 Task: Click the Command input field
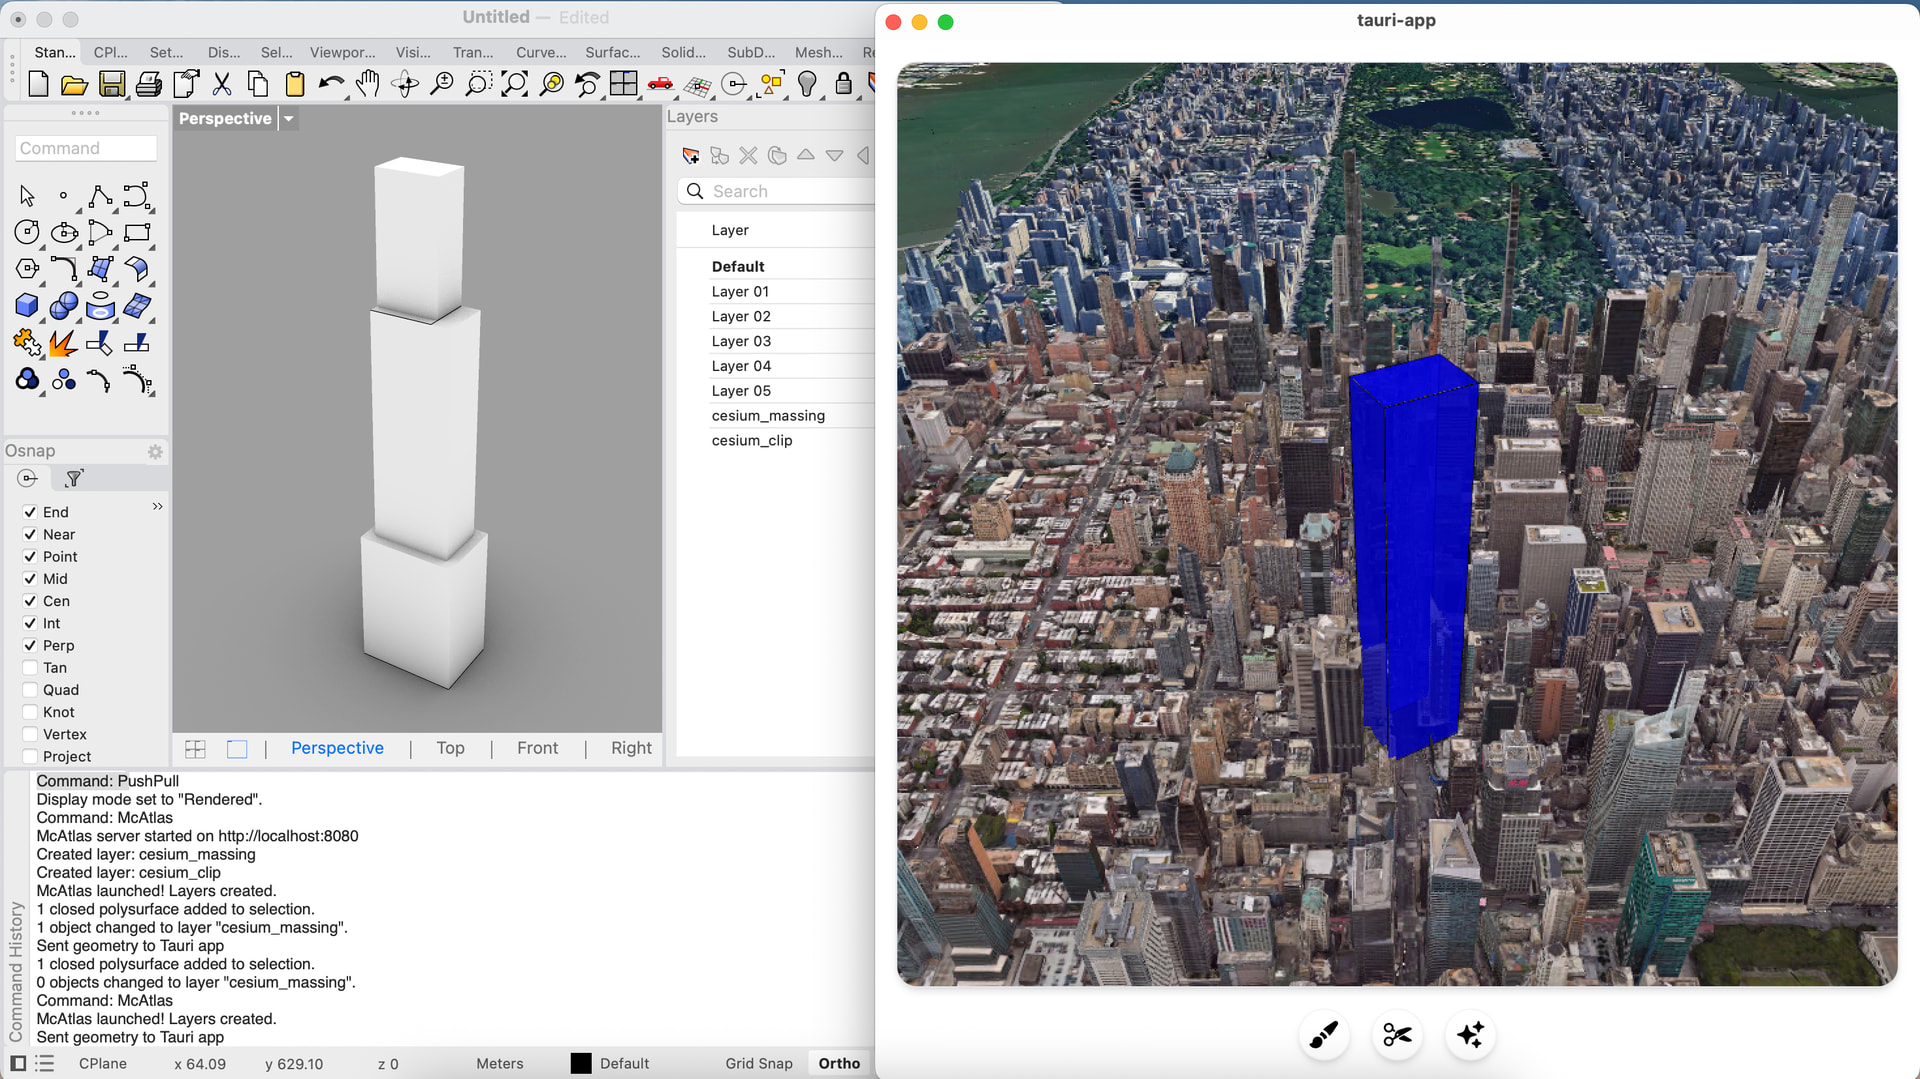86,149
